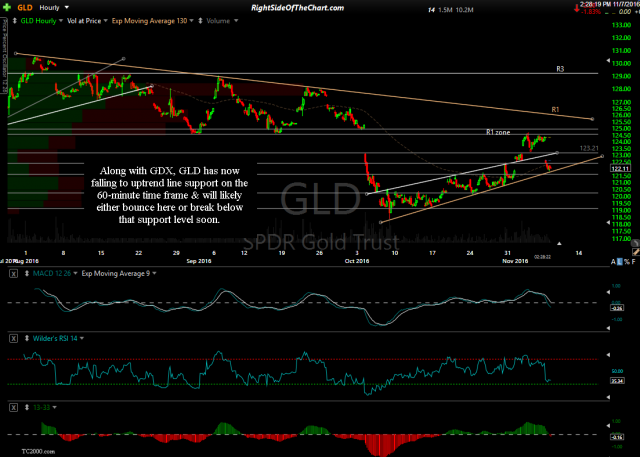Viewport: 640px width, 457px height.
Task: Click the RSI 25.34 value tag
Action: [616, 381]
